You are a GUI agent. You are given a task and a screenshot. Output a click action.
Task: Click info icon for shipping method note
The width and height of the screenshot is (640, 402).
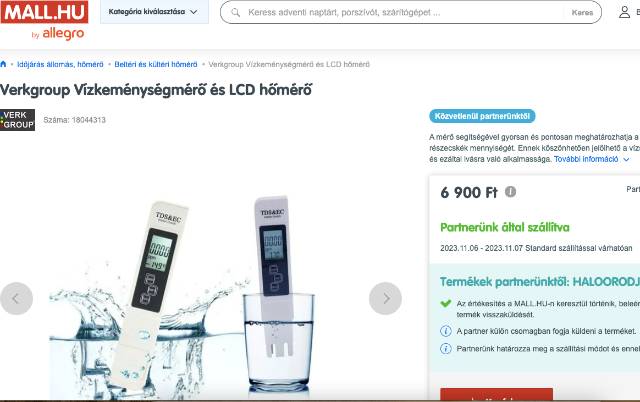coord(446,349)
